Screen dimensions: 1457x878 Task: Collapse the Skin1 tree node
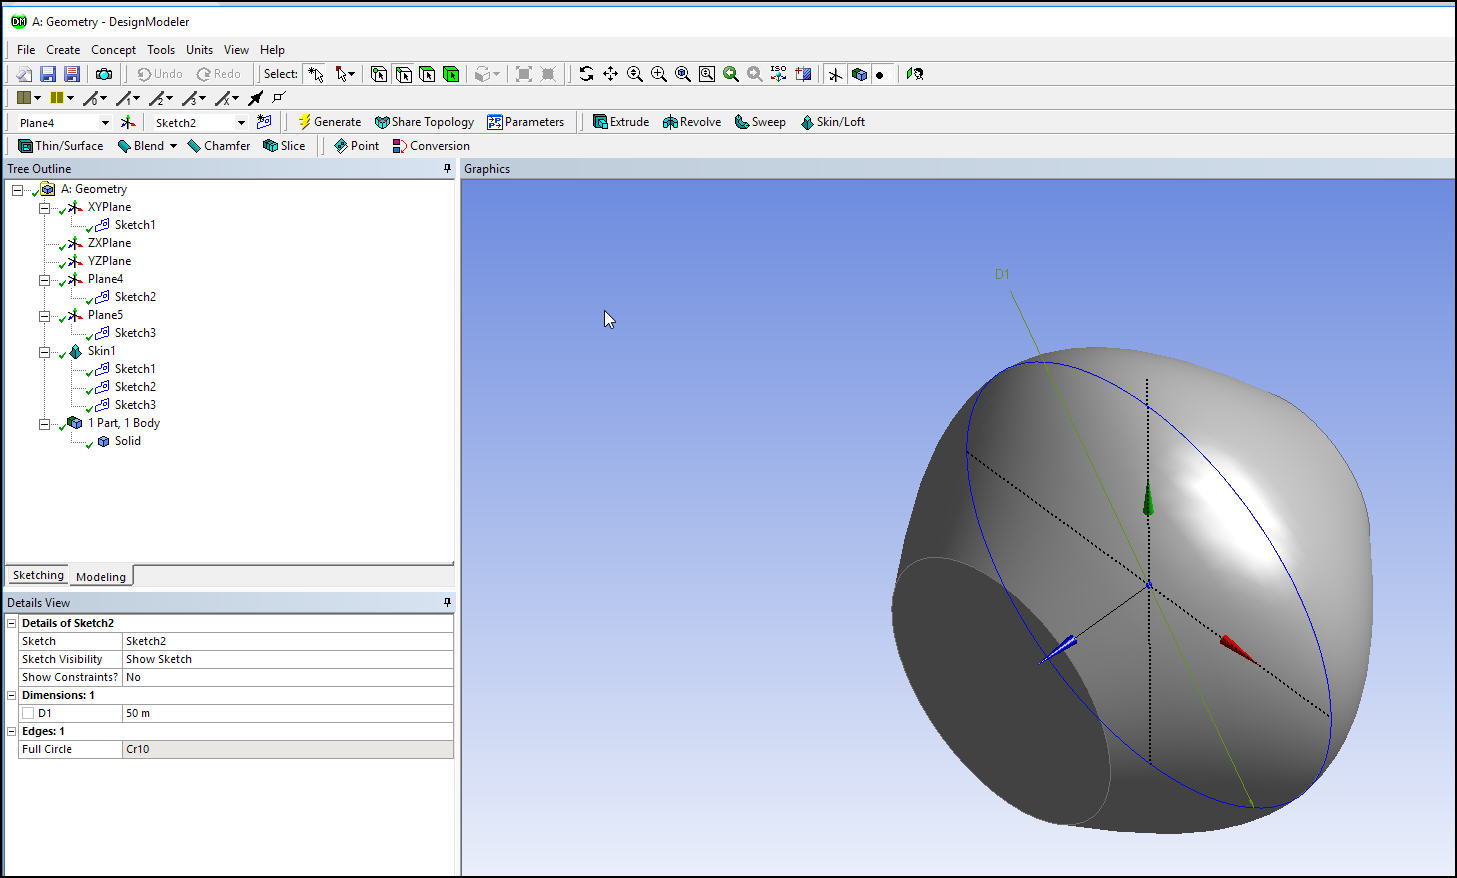[44, 351]
